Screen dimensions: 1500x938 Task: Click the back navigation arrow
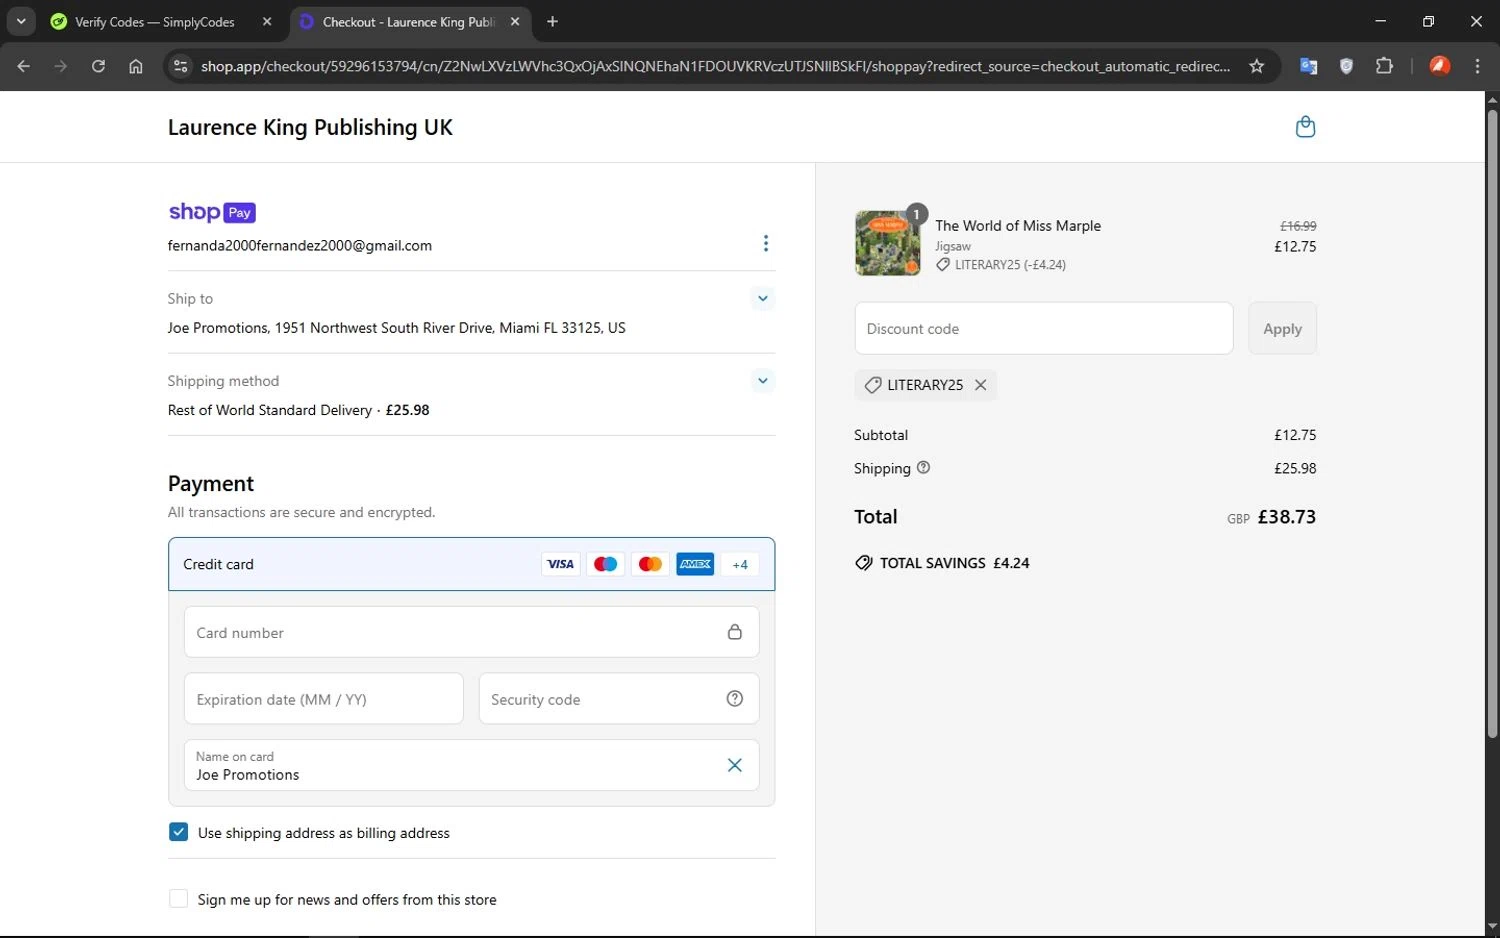point(23,66)
